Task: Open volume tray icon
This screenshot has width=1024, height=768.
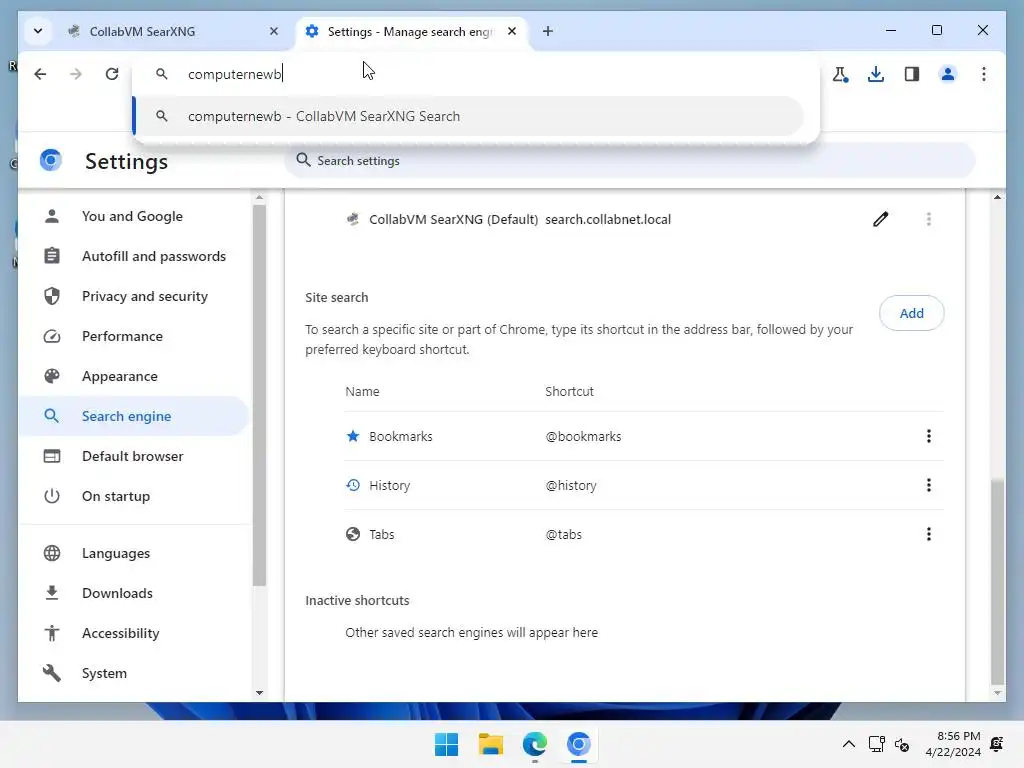Action: [902, 744]
